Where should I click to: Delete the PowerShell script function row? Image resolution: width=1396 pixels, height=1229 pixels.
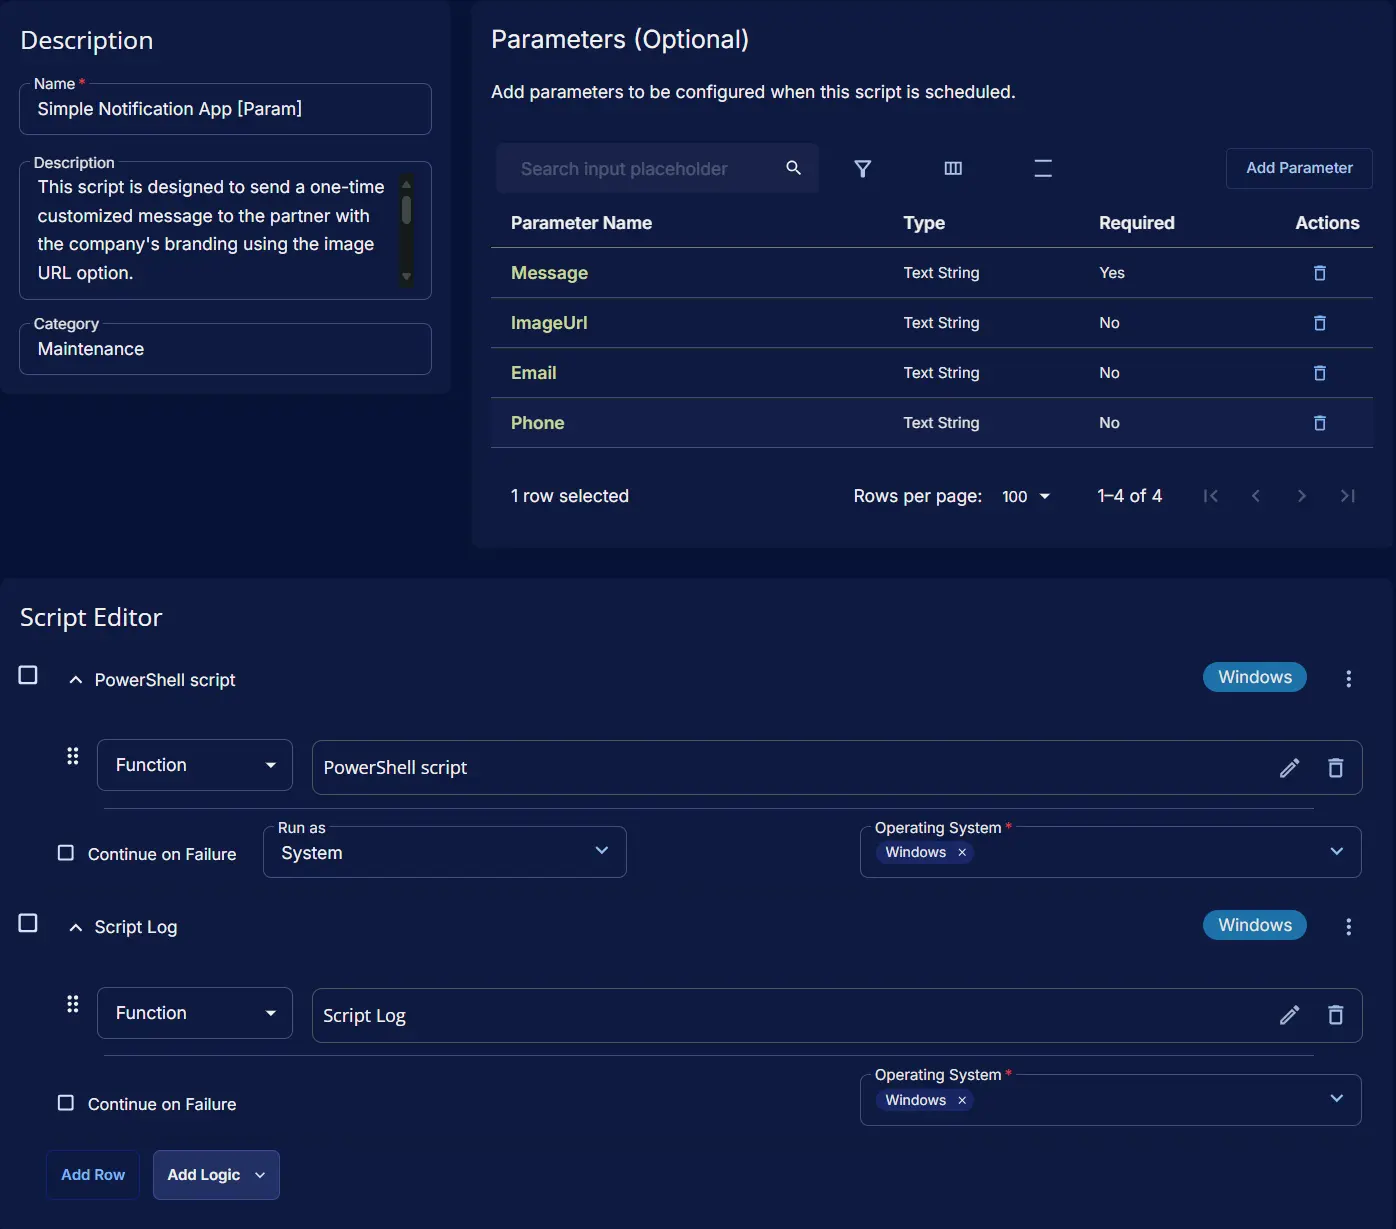pyautogui.click(x=1335, y=768)
